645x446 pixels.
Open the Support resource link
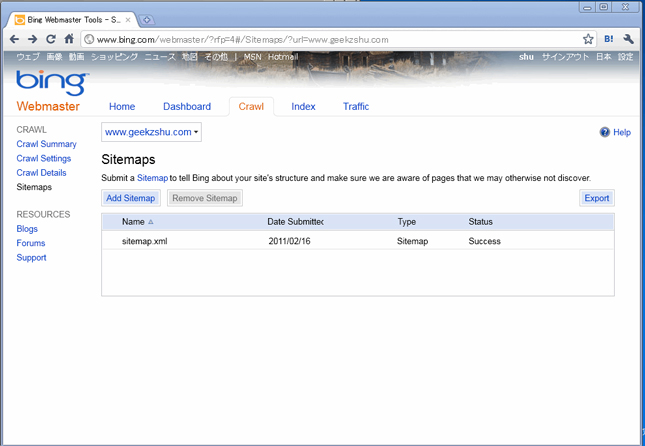[31, 258]
